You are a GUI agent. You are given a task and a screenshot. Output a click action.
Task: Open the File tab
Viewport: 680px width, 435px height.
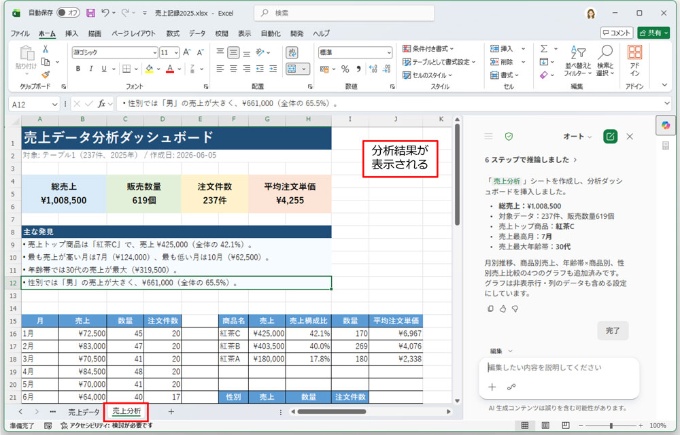pos(20,33)
